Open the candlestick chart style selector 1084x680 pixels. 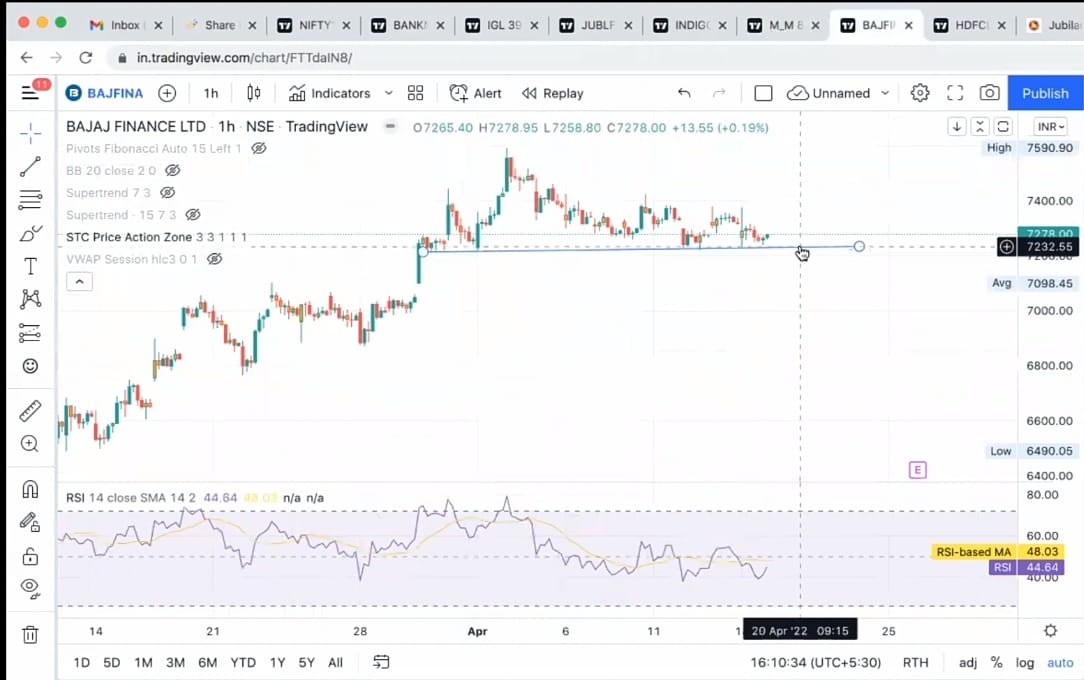254,93
